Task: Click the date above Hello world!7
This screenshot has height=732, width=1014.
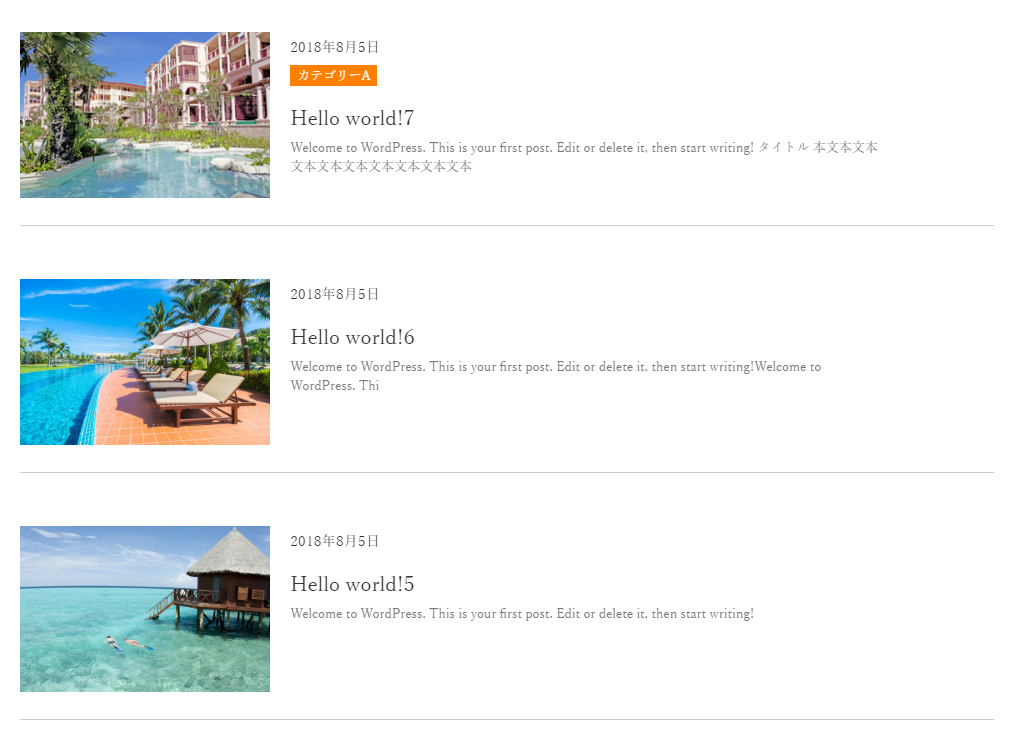Action: pos(334,47)
